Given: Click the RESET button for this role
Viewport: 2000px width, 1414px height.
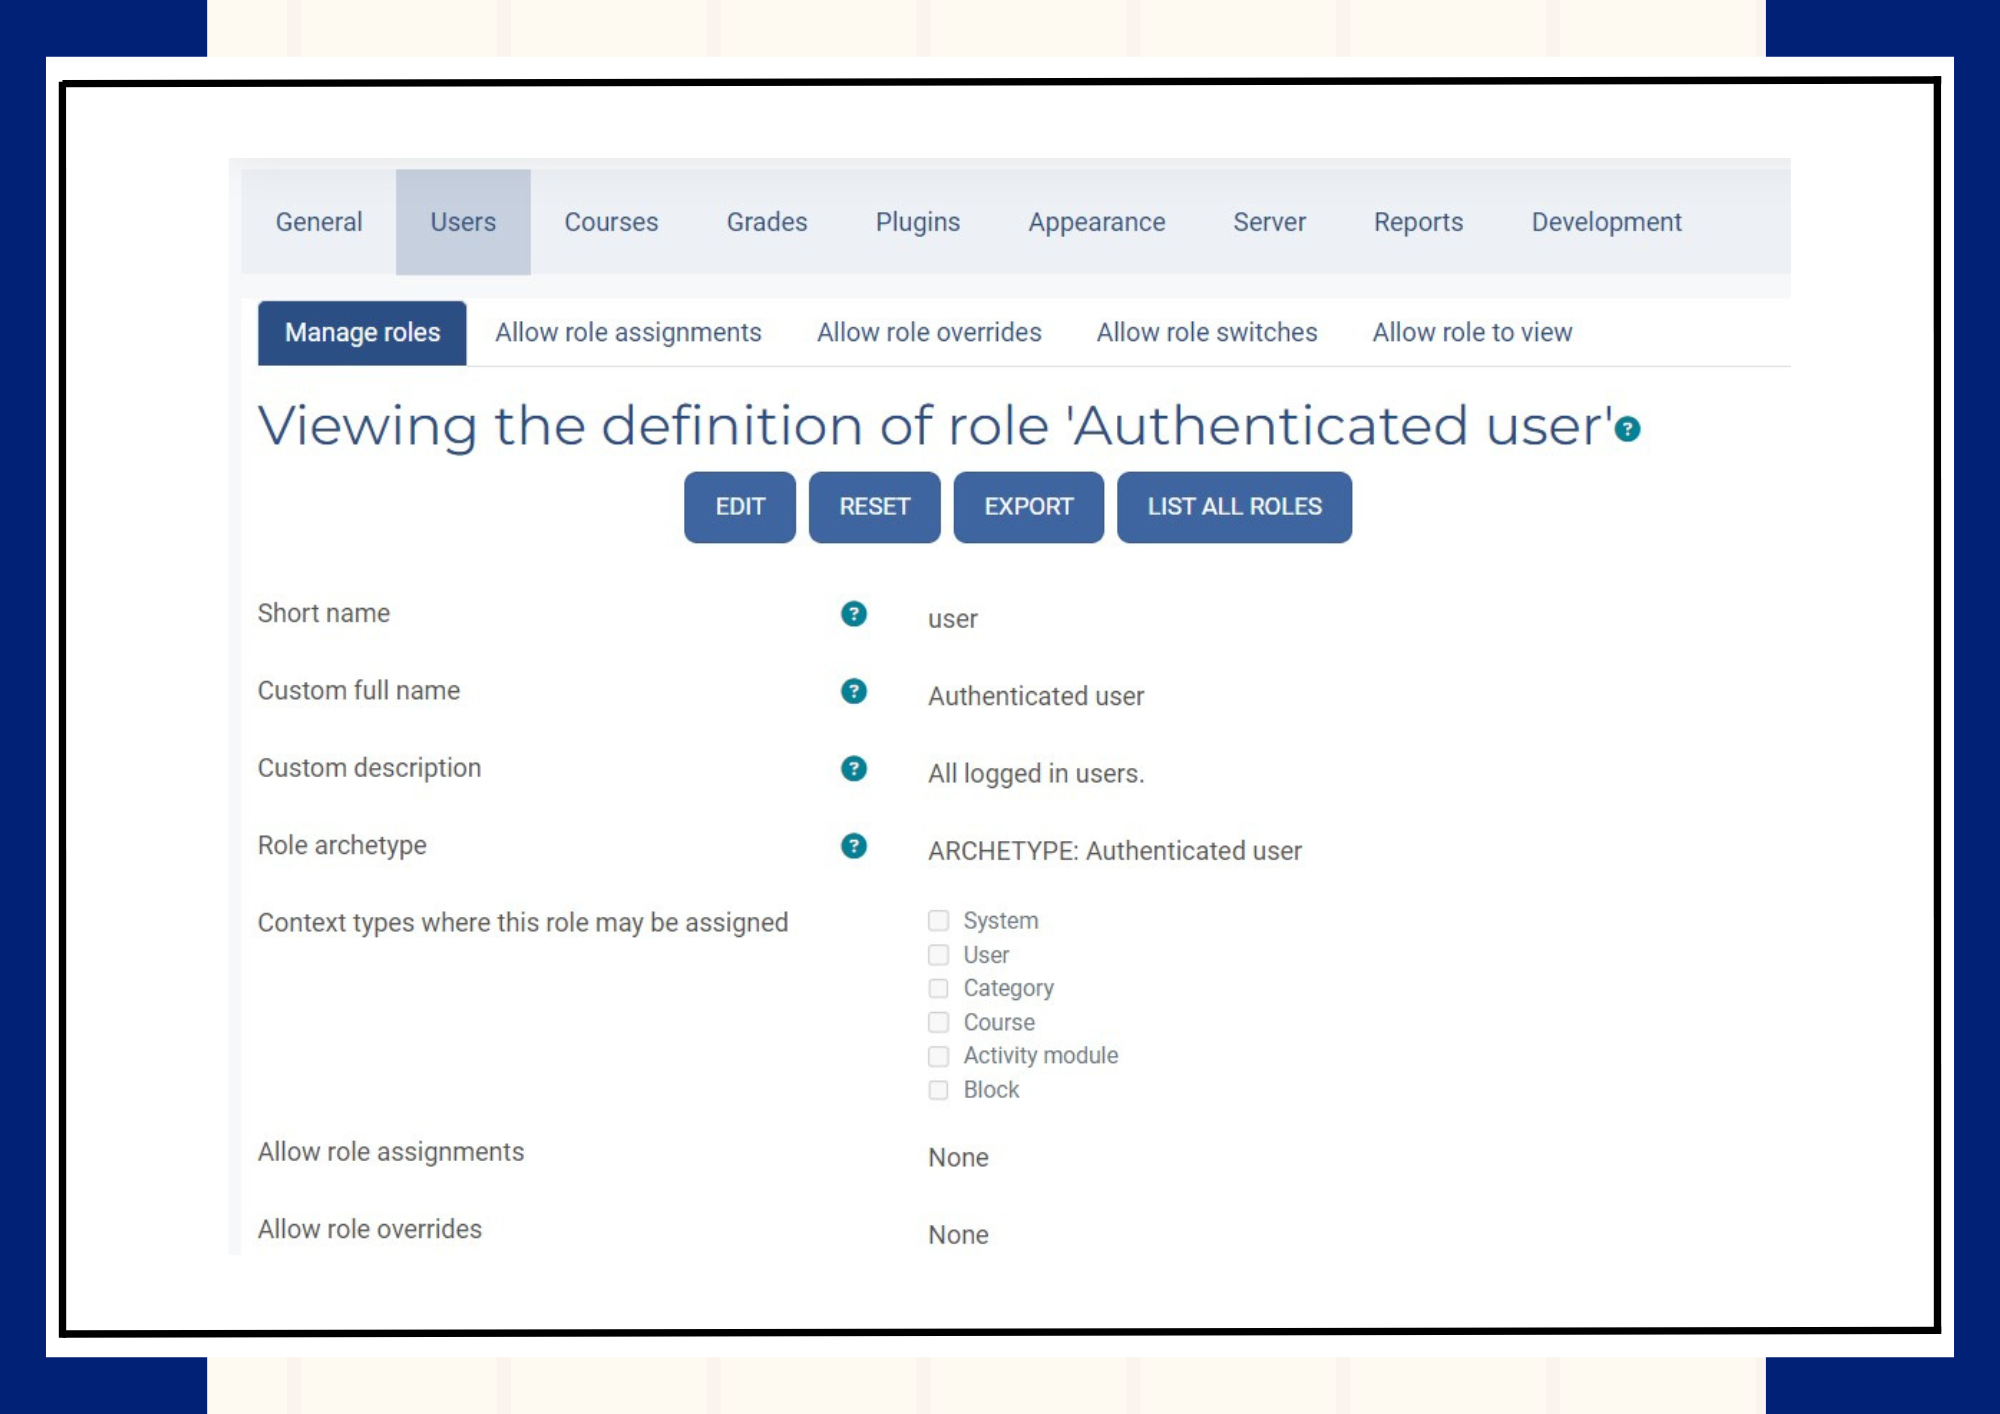Looking at the screenshot, I should coord(874,507).
